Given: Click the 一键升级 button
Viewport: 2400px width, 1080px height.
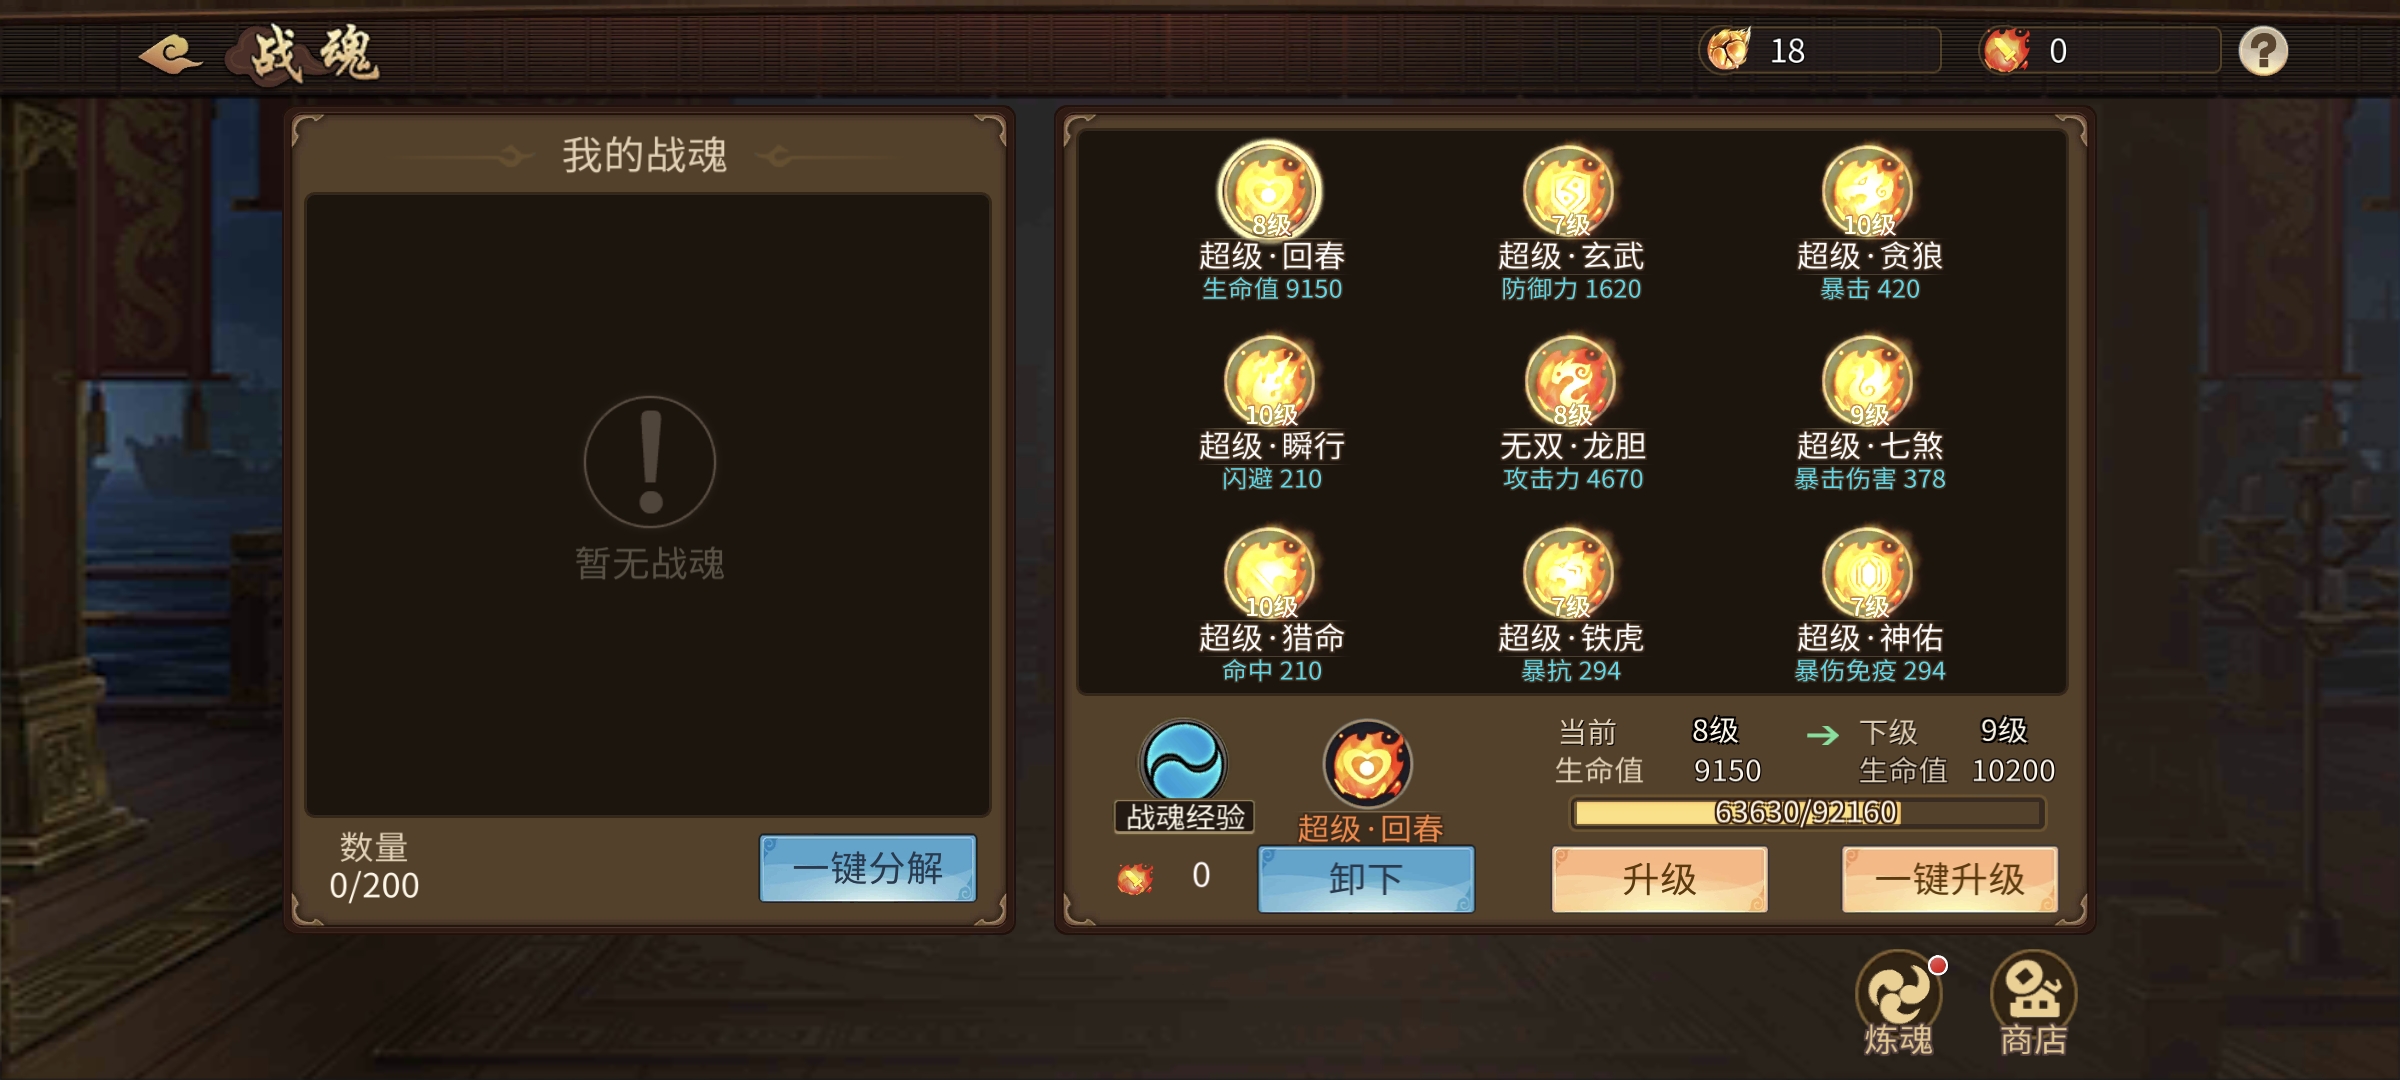Looking at the screenshot, I should tap(1950, 879).
